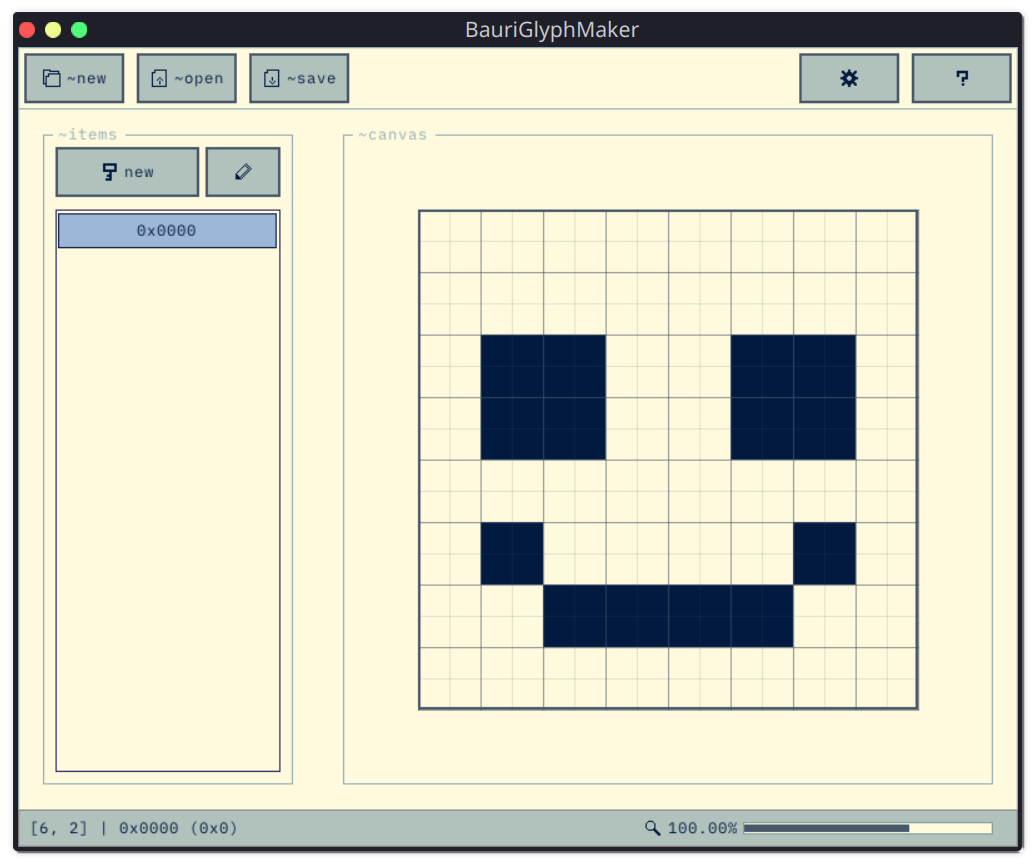Open an existing file via ~open
The height and width of the screenshot is (865, 1035).
tap(186, 77)
